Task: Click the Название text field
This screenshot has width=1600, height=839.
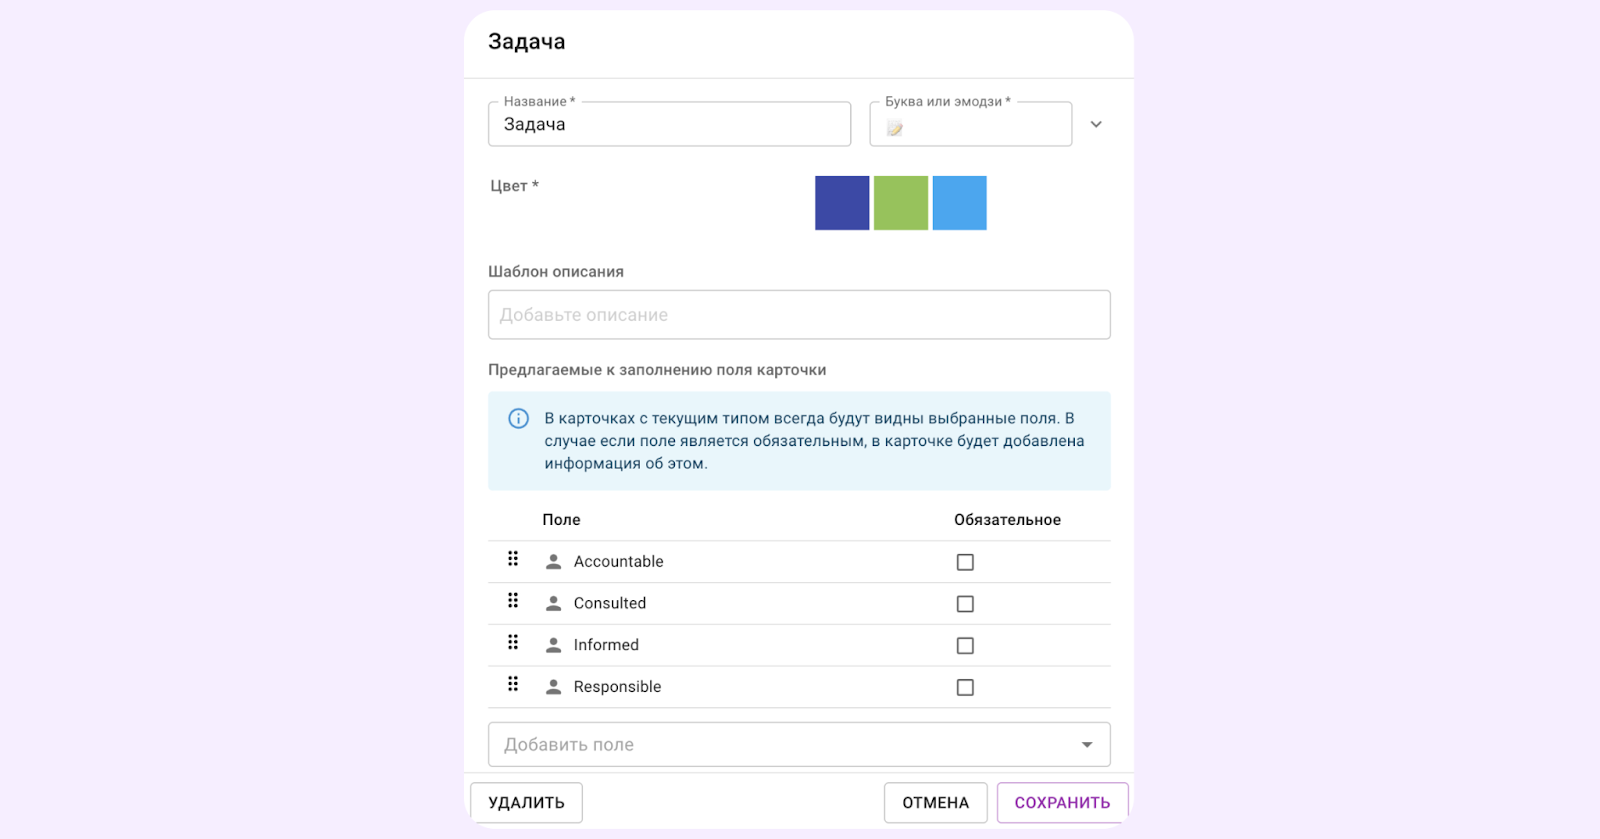Action: [x=669, y=125]
